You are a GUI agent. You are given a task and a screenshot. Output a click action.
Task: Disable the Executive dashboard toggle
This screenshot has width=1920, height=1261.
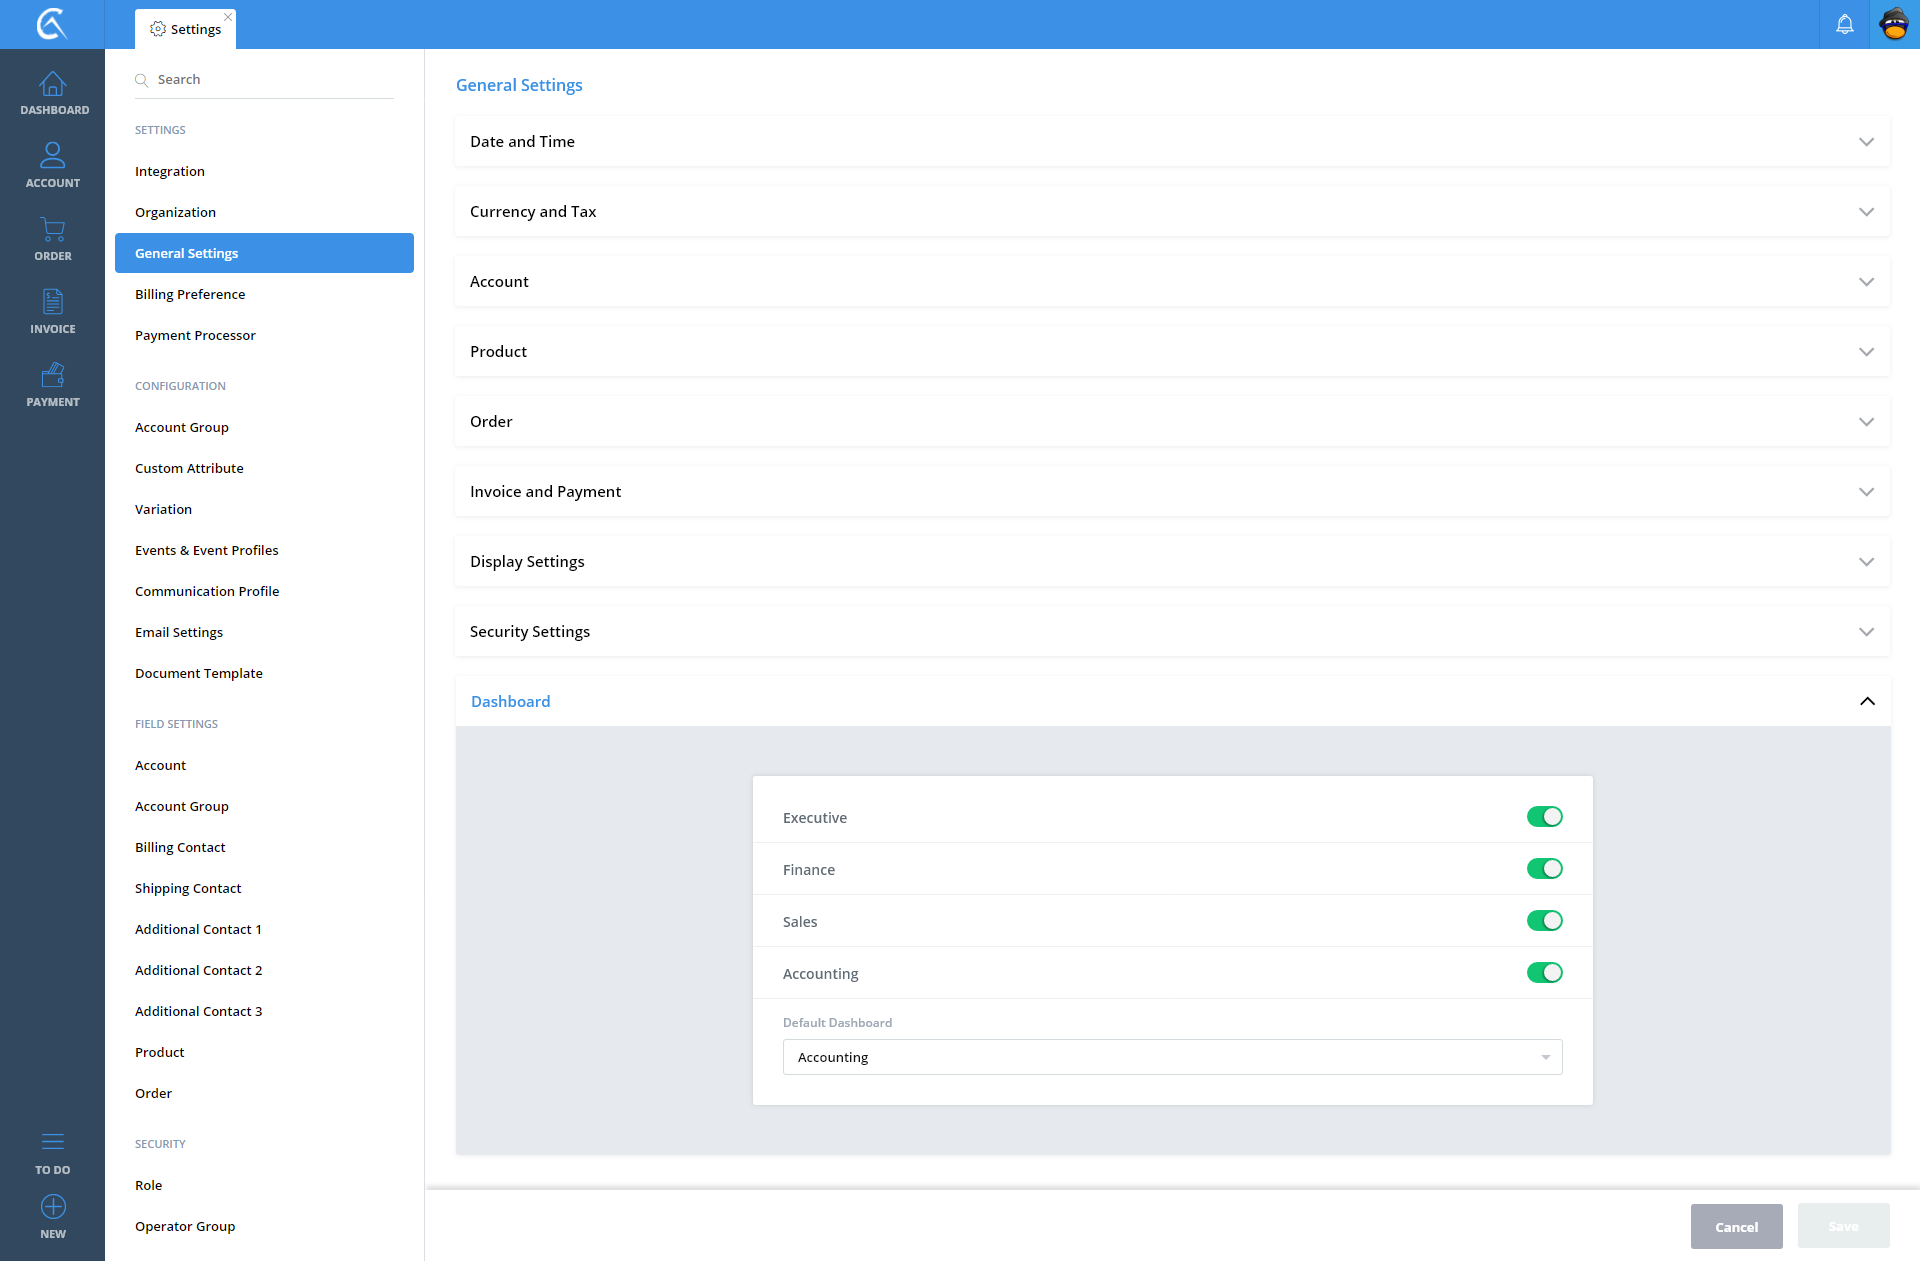(x=1544, y=817)
